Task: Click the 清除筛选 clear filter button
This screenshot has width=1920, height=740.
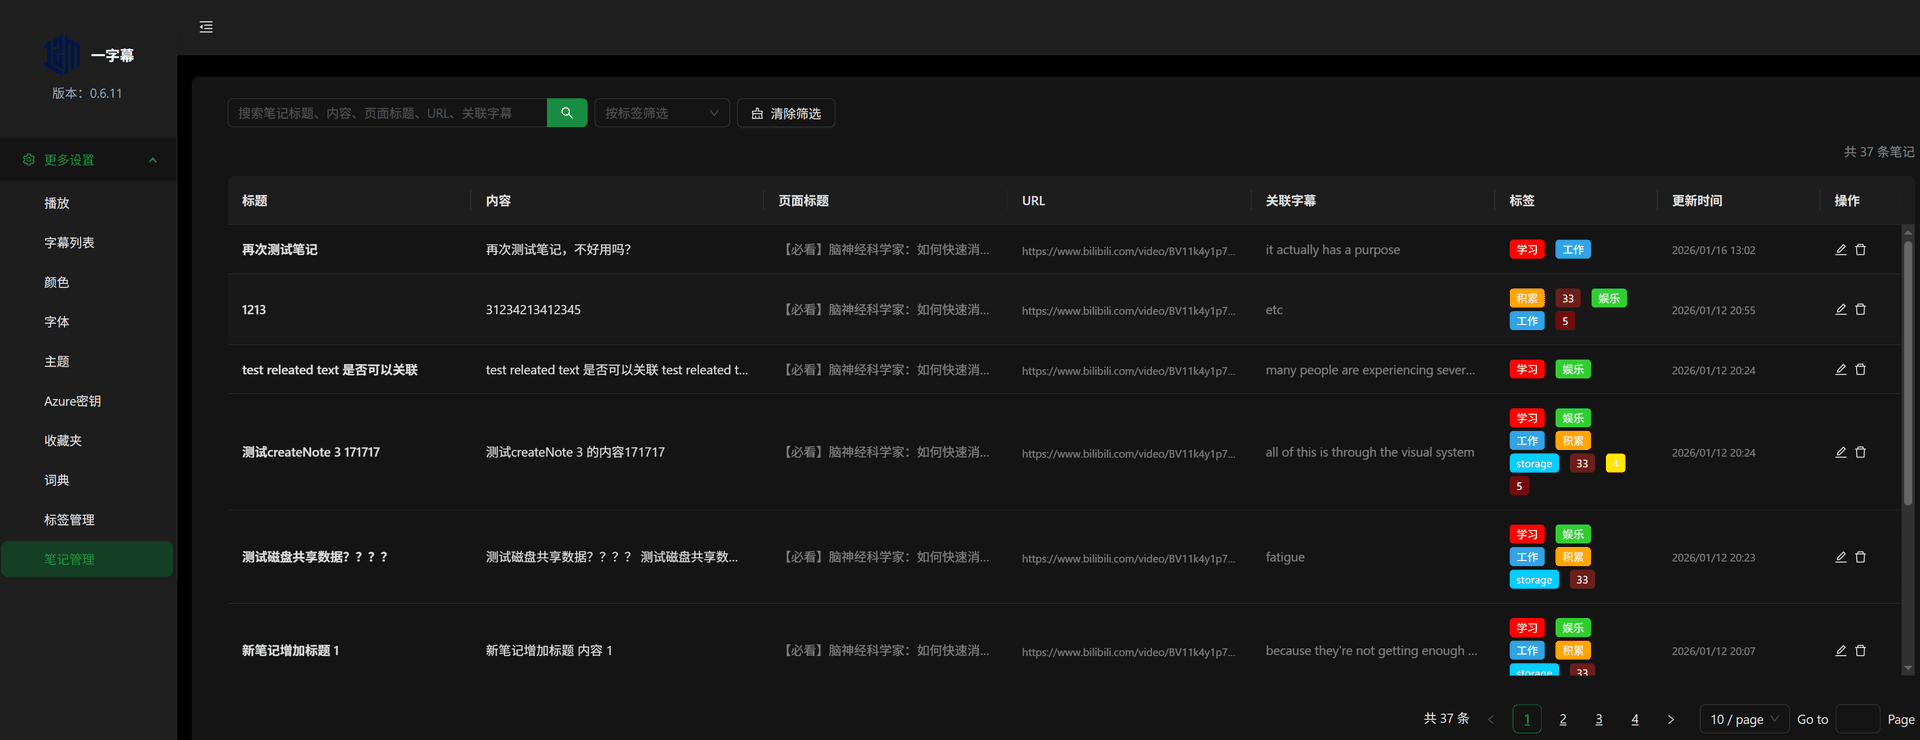Action: pos(786,113)
